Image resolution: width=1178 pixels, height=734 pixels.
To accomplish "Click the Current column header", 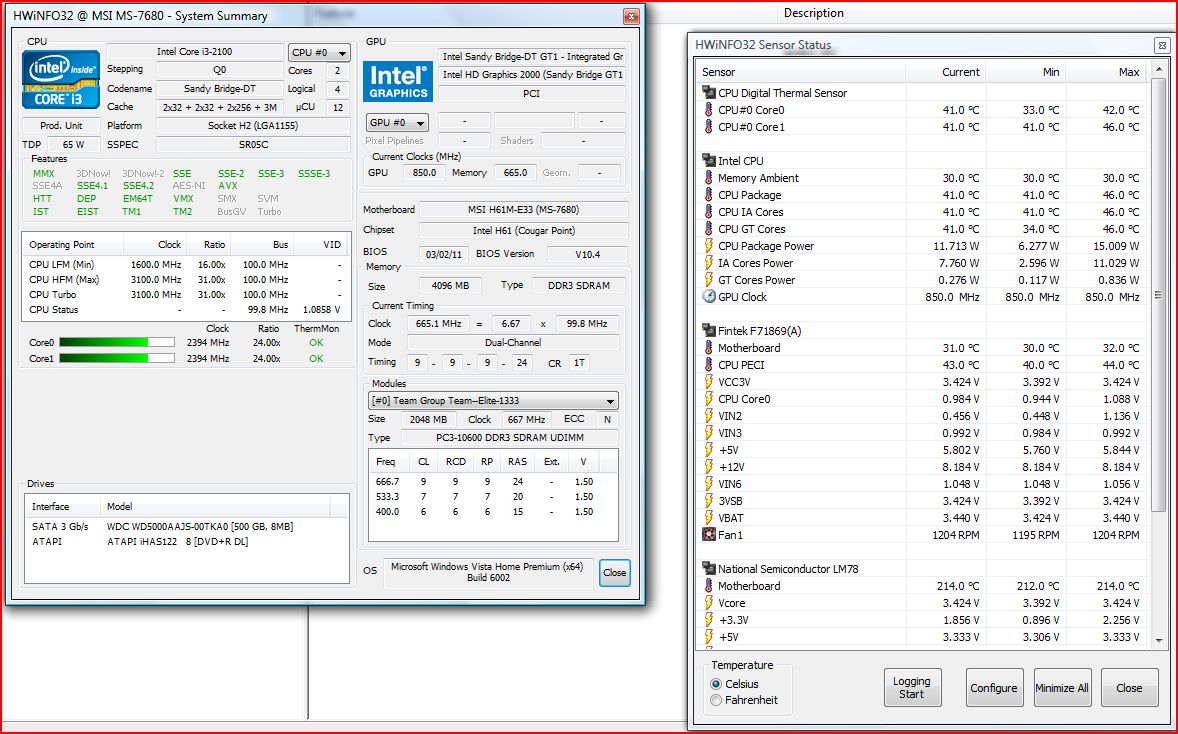I will click(x=946, y=72).
